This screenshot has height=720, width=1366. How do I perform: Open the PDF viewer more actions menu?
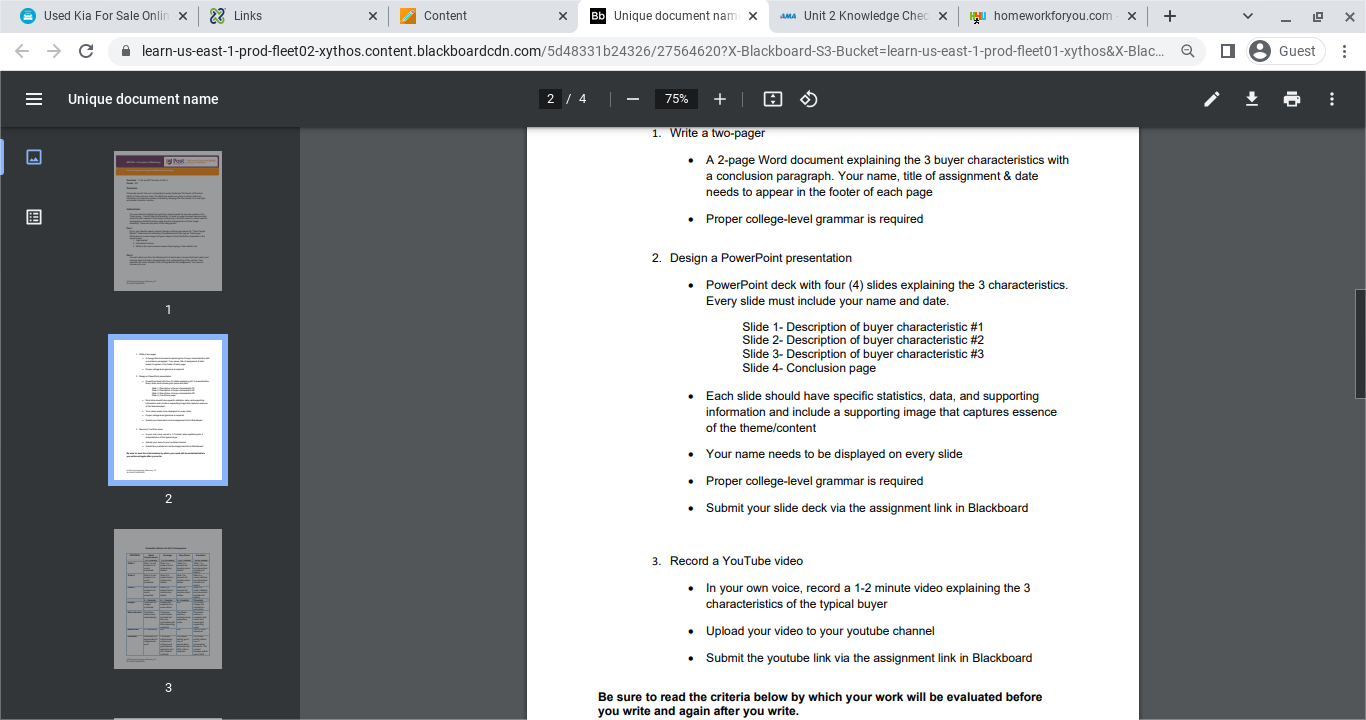tap(1332, 99)
